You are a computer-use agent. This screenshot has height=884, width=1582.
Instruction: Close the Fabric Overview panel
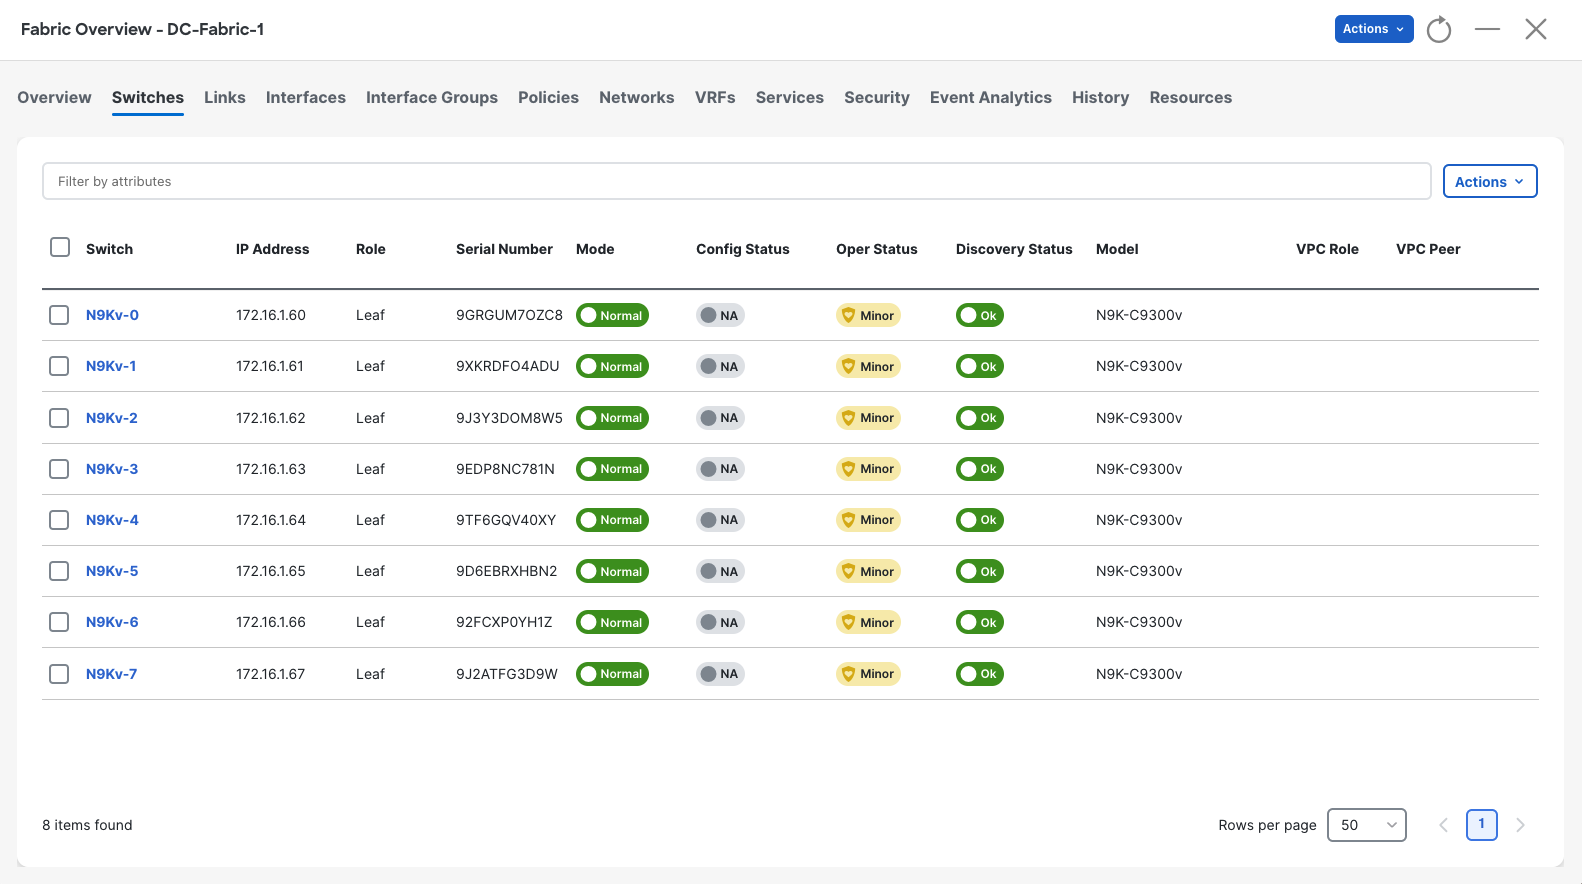tap(1536, 29)
